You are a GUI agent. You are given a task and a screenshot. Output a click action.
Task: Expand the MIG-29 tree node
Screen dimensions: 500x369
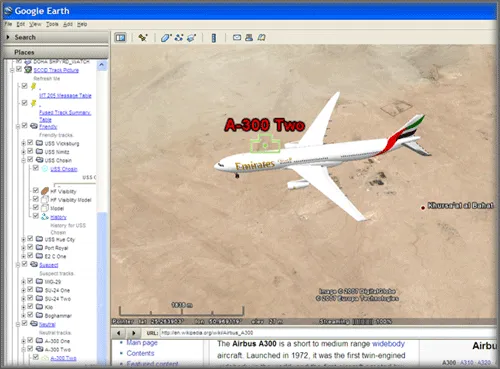pos(23,282)
